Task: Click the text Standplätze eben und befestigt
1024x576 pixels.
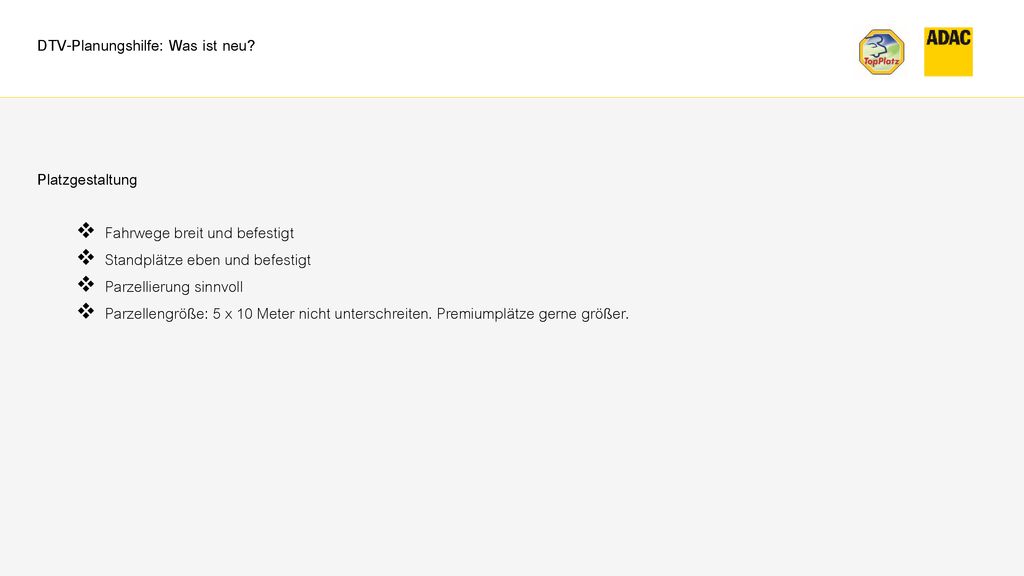Action: click(x=208, y=260)
